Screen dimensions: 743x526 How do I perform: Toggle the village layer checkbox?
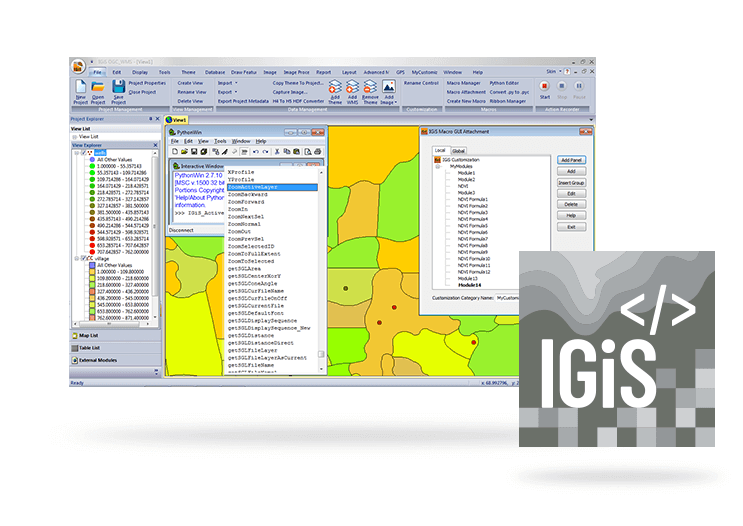pyautogui.click(x=84, y=259)
